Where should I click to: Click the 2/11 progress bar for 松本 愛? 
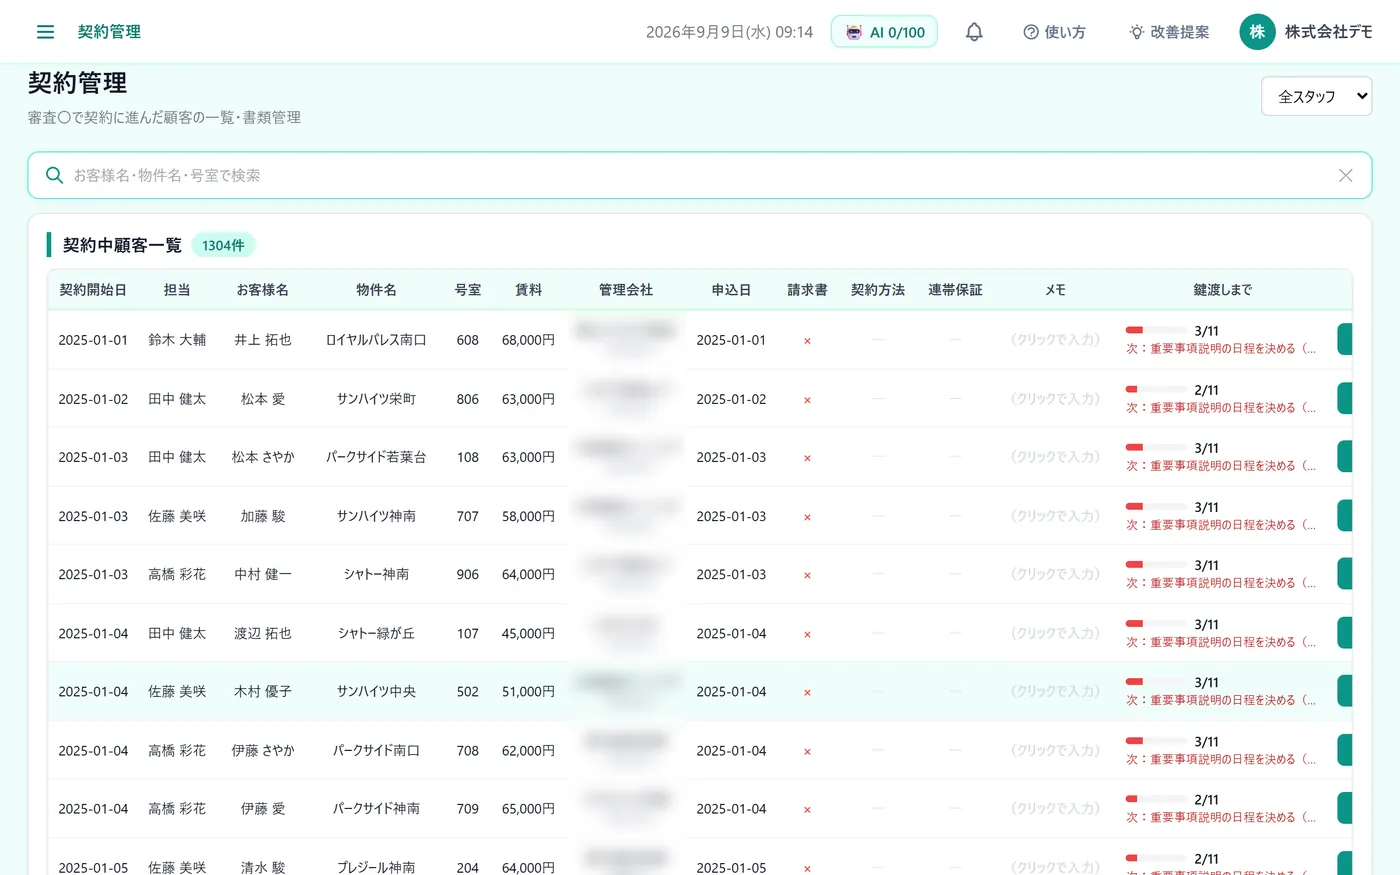coord(1156,389)
